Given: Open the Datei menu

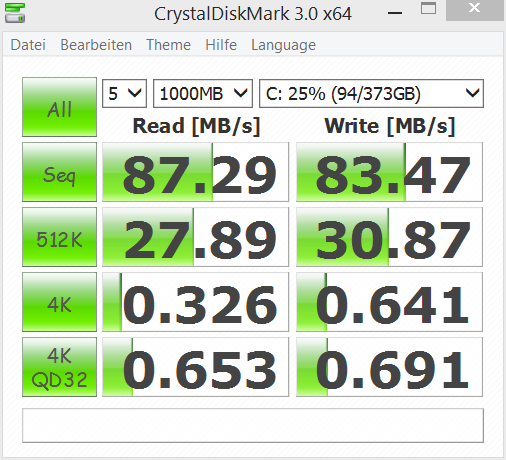Looking at the screenshot, I should click(28, 45).
